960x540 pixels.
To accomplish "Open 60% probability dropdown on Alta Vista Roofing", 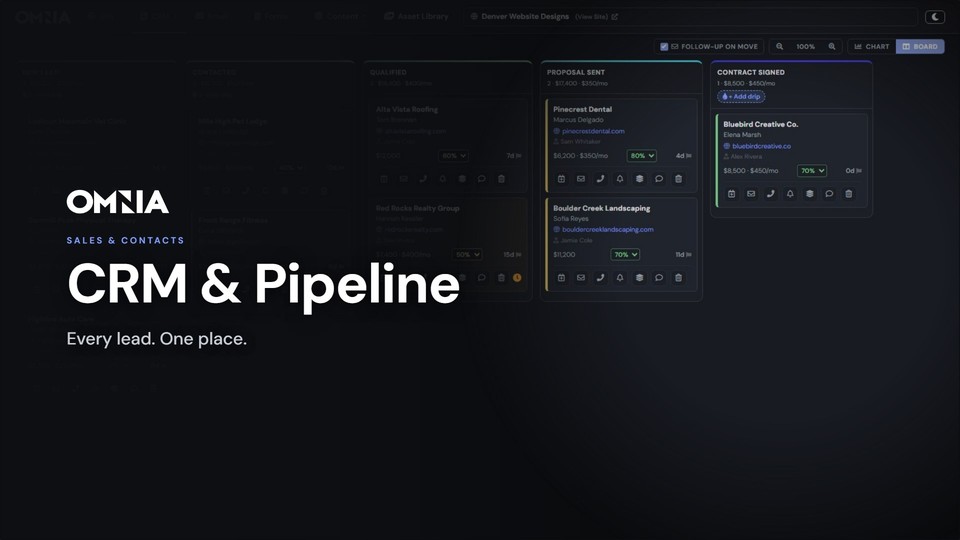I will (x=454, y=156).
